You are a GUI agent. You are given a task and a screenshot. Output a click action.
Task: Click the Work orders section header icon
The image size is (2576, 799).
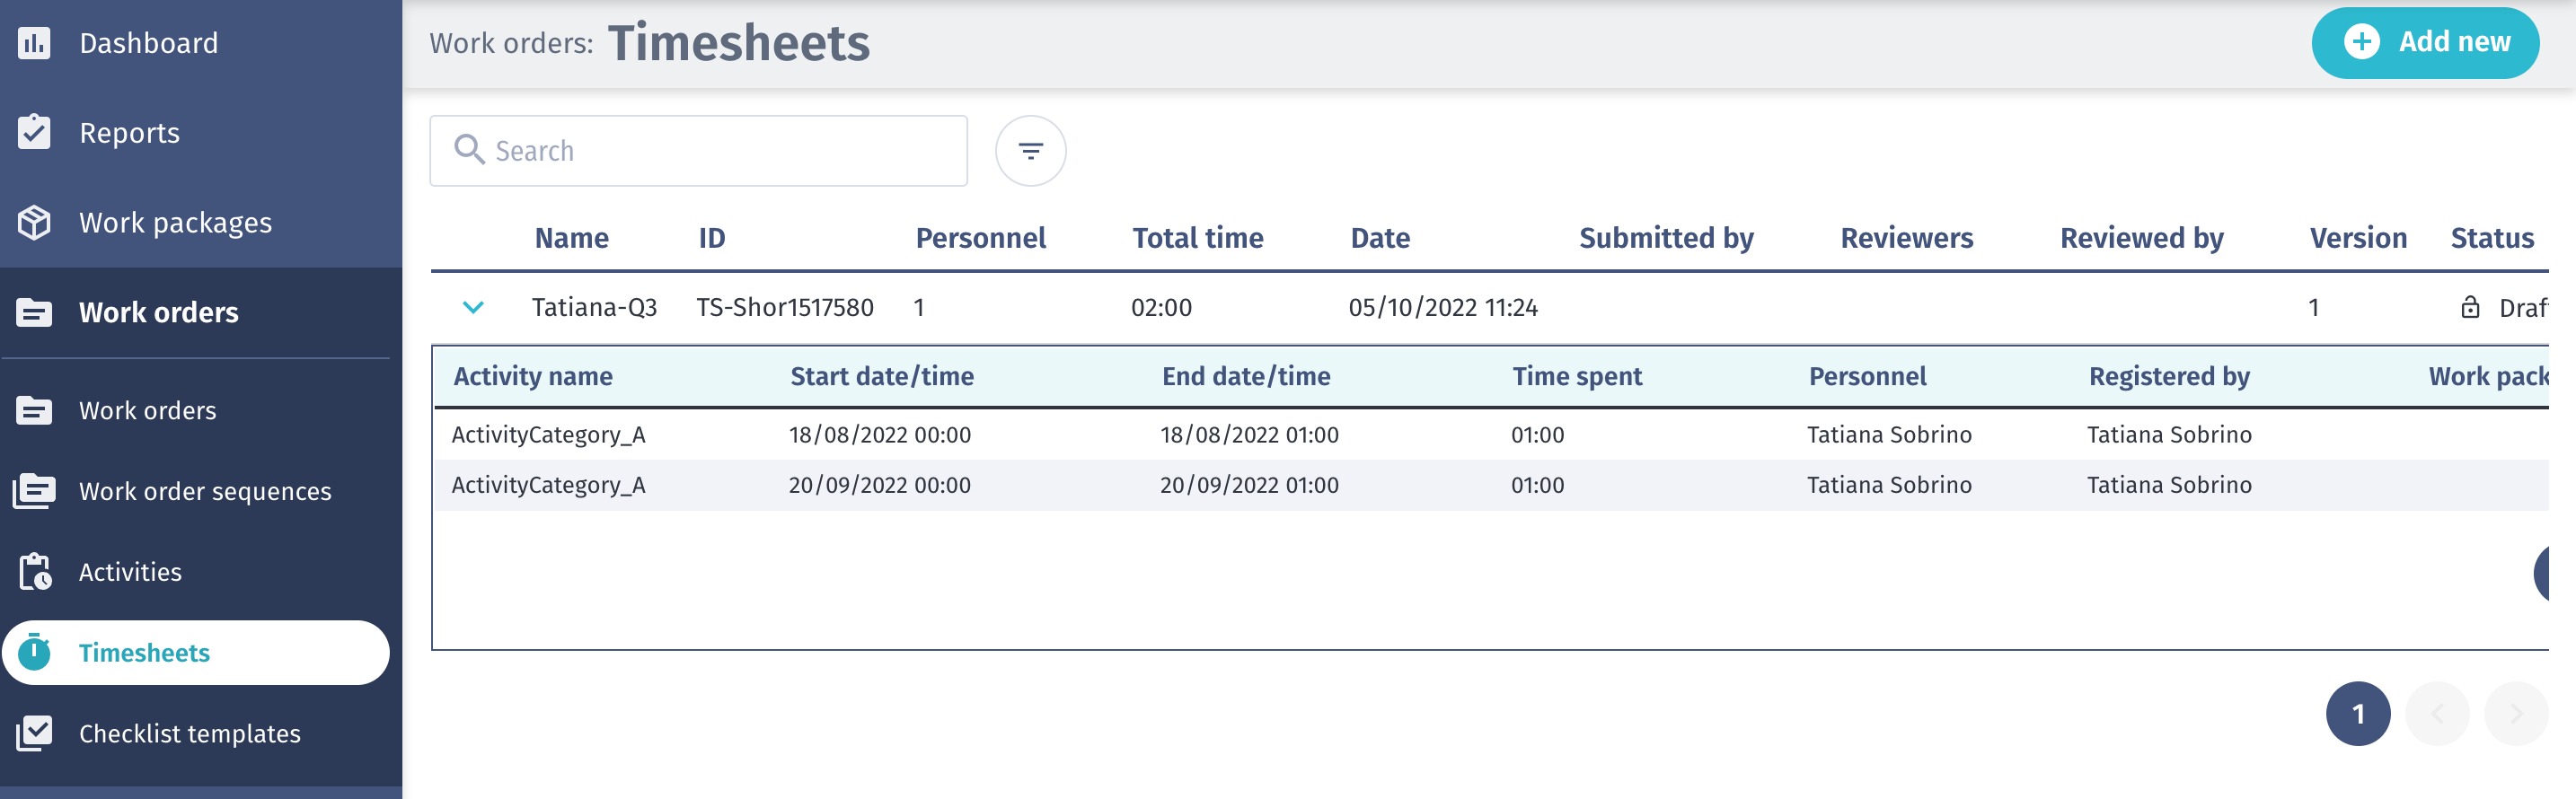pyautogui.click(x=34, y=313)
